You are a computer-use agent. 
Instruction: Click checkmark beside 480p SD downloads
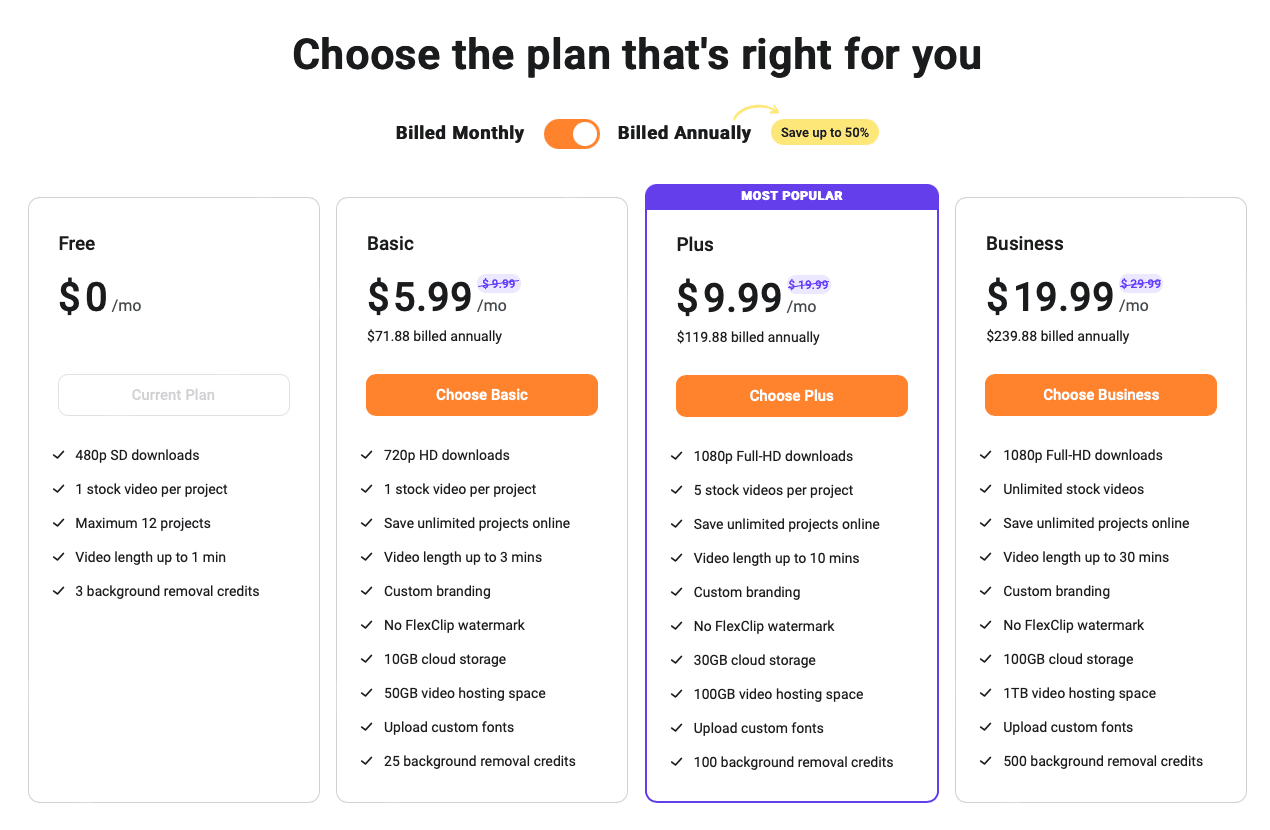59,455
